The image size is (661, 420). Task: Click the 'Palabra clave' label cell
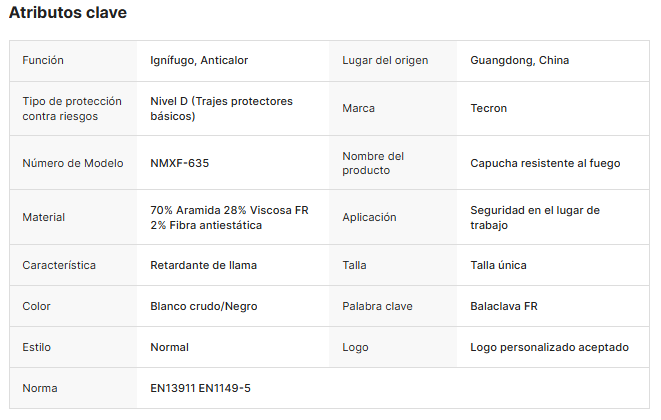click(377, 306)
